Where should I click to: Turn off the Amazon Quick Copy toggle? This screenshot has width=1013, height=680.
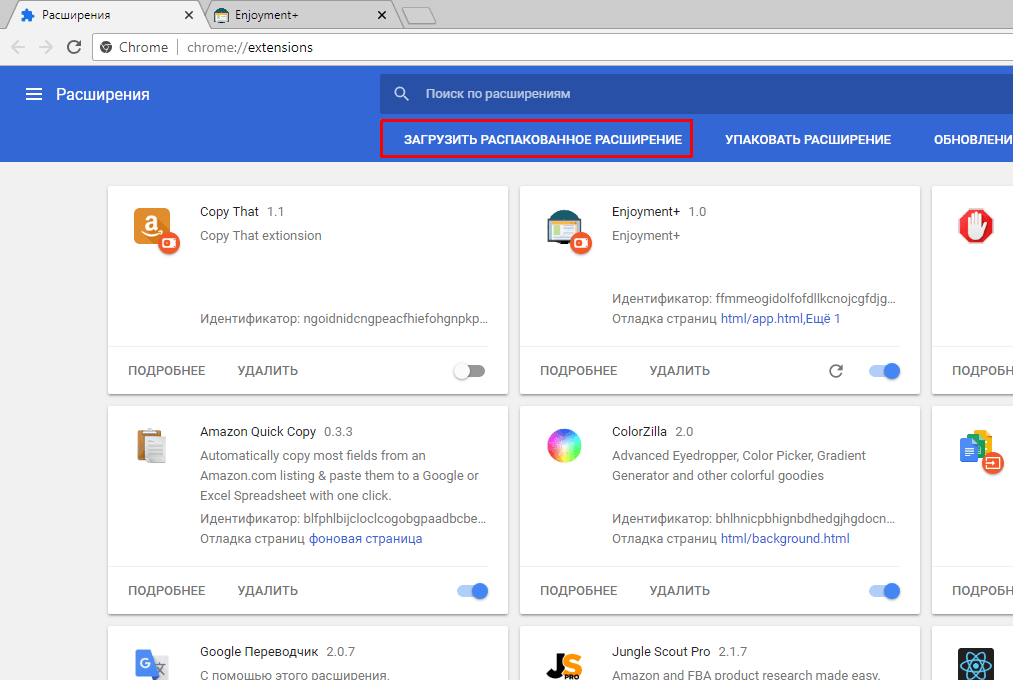click(472, 591)
